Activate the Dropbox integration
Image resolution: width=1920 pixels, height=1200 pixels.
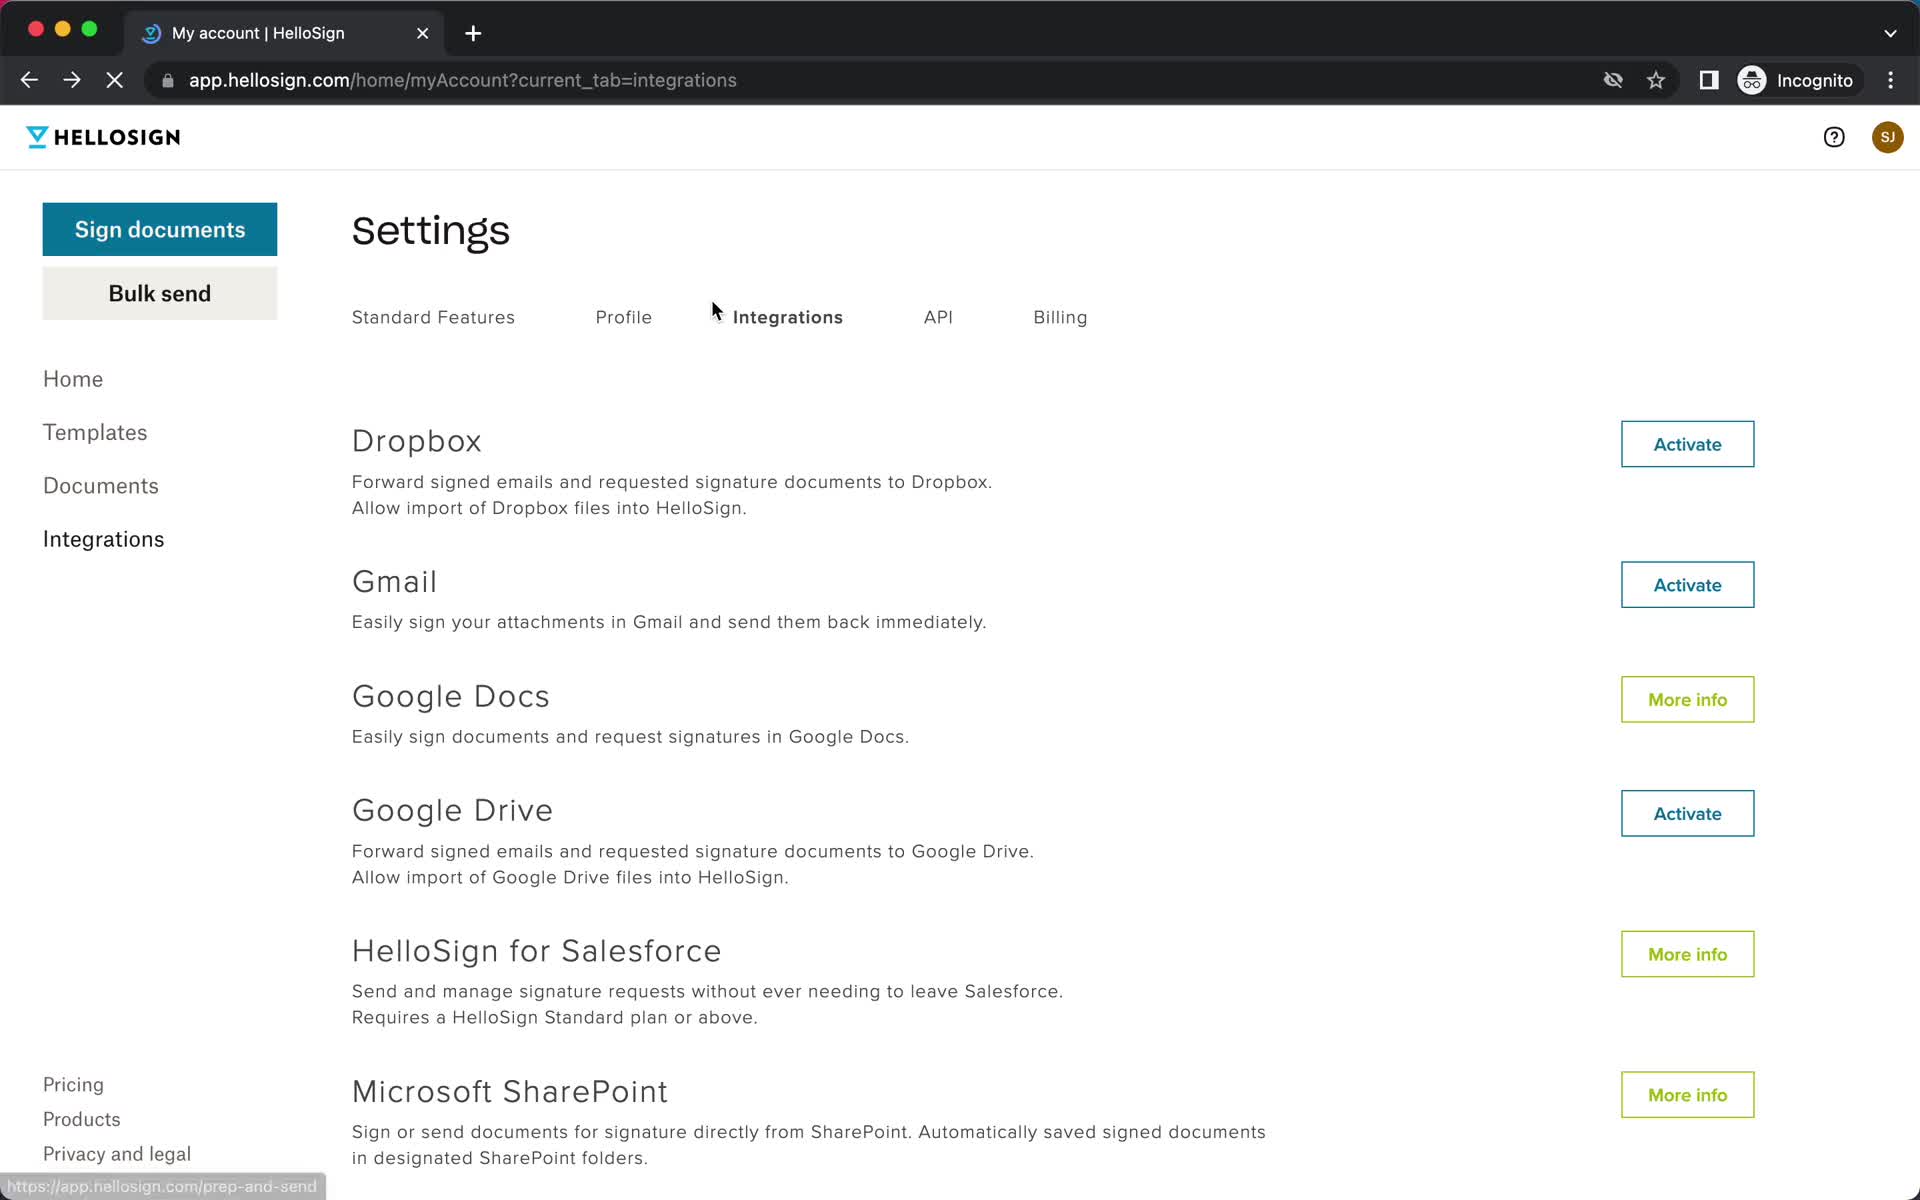1688,444
